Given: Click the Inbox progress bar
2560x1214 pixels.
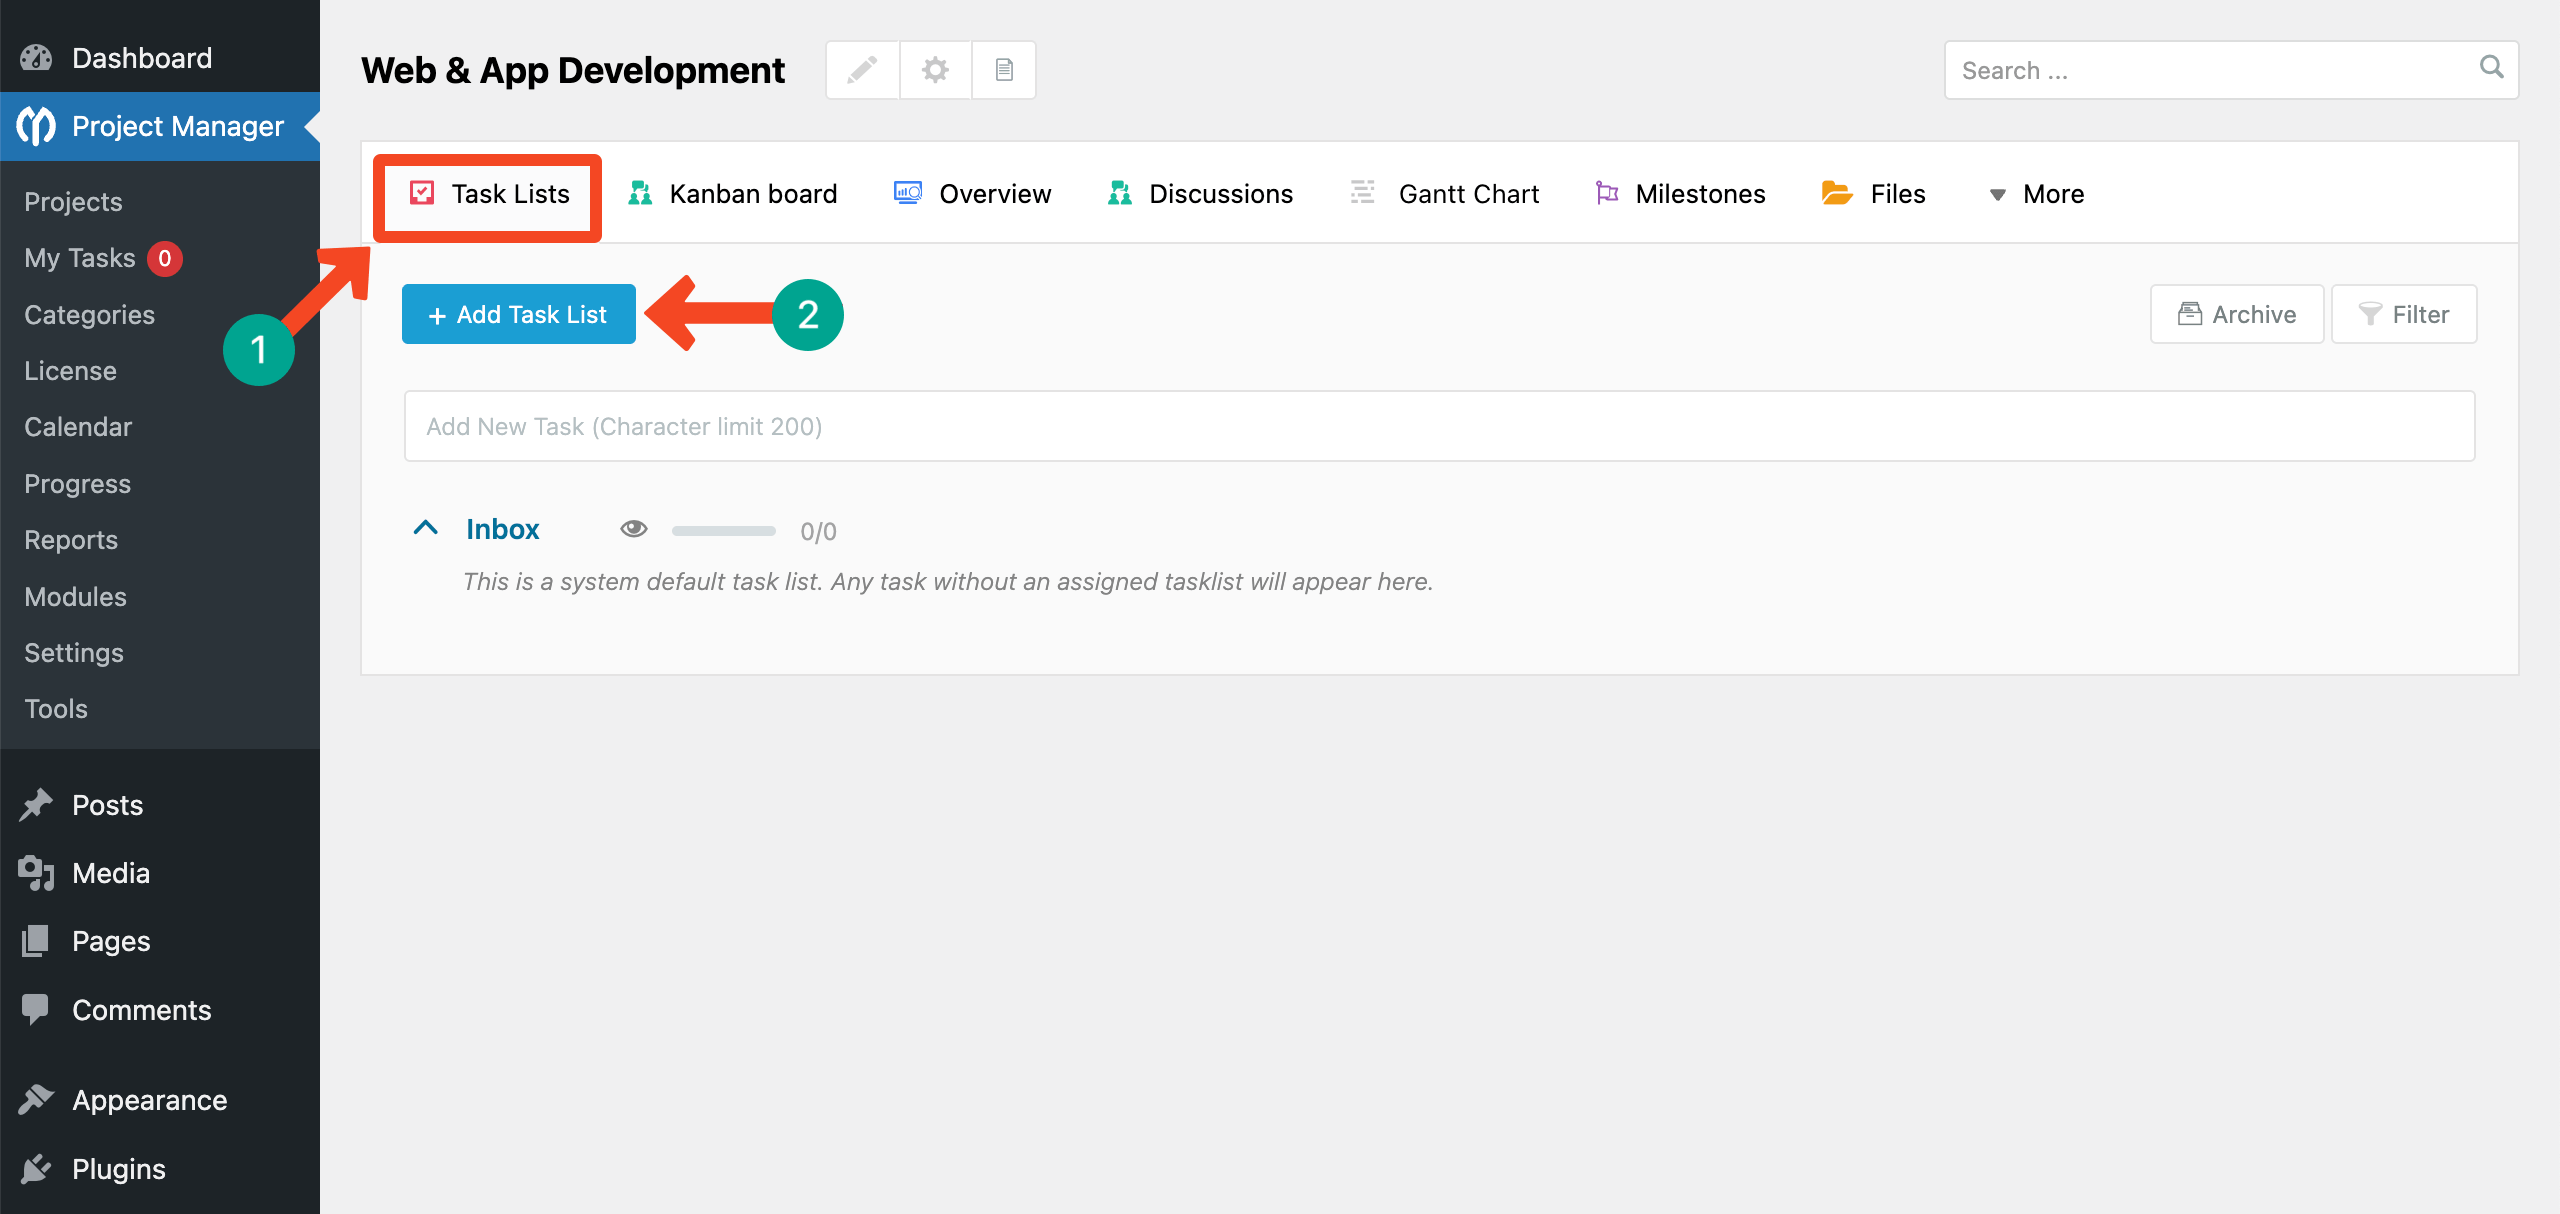Looking at the screenshot, I should (x=723, y=531).
